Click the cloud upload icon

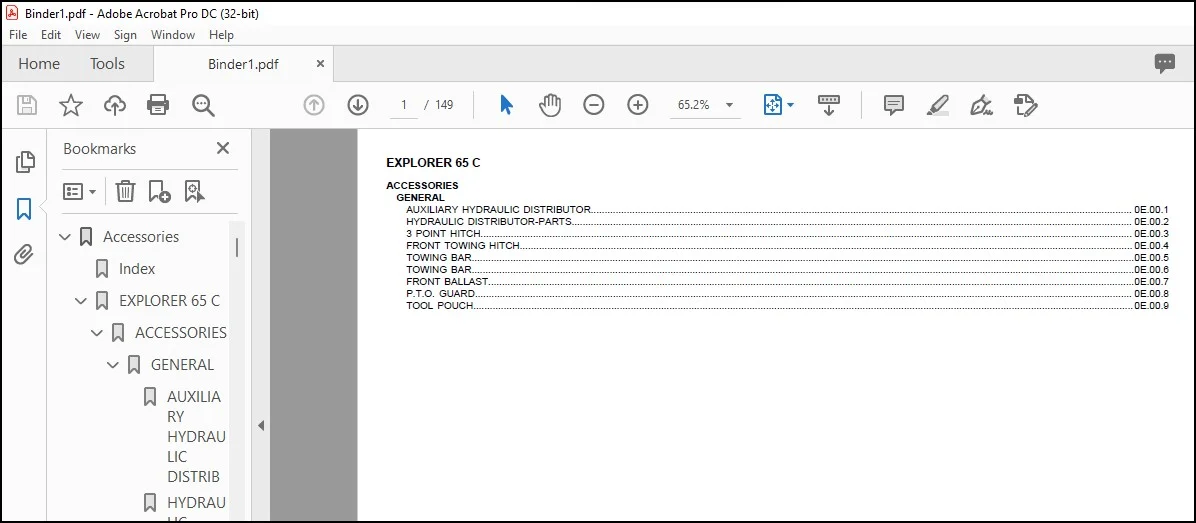(x=114, y=105)
